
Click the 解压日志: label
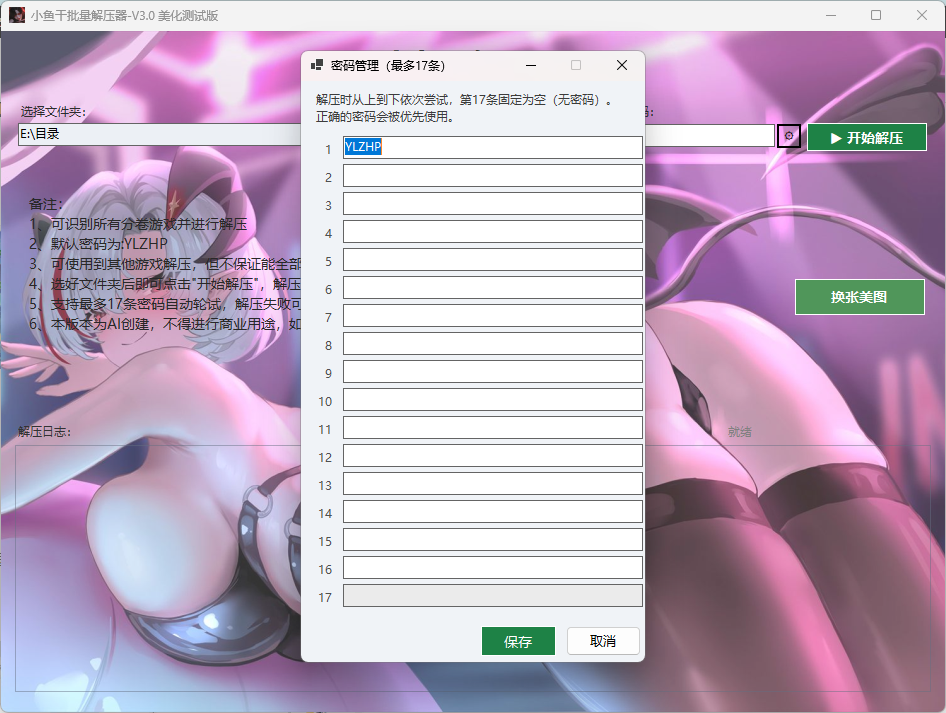45,432
